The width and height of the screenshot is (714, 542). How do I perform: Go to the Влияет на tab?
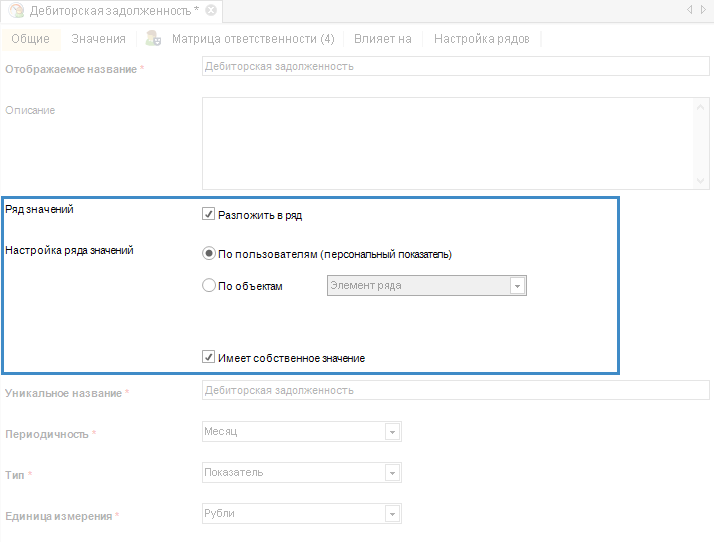click(x=382, y=39)
